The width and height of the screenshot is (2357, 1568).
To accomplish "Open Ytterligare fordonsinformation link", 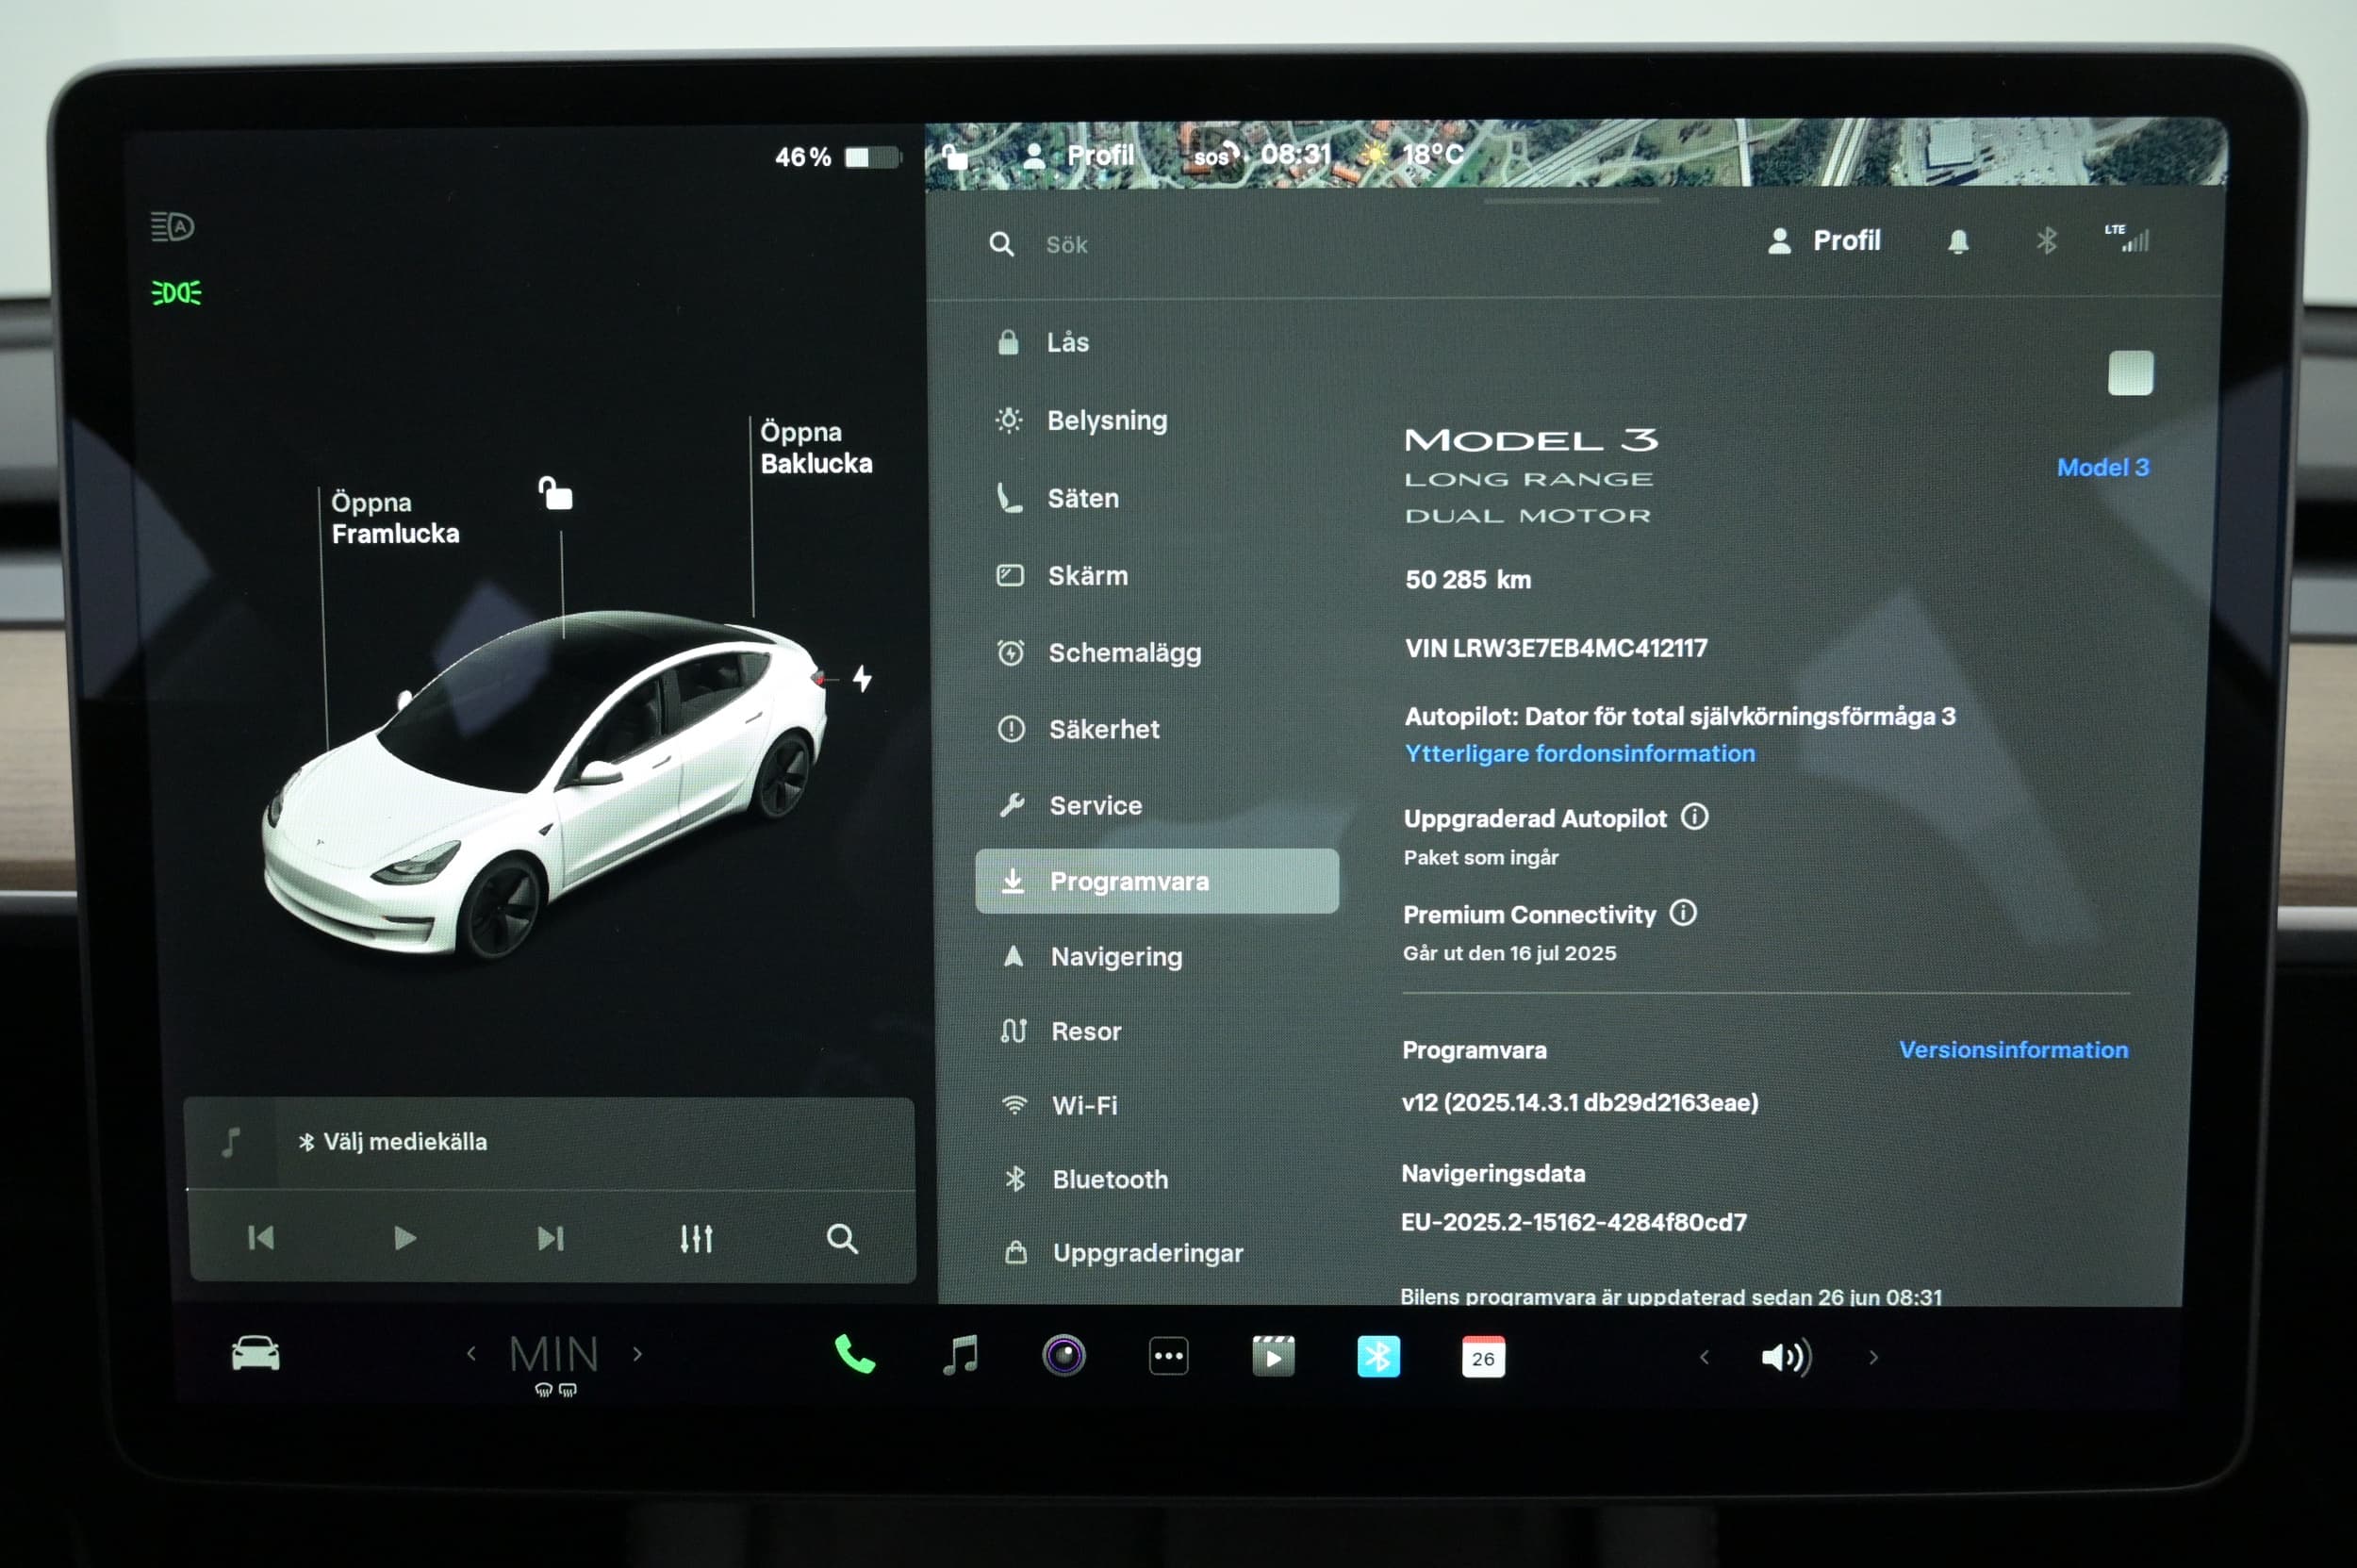I will (1579, 753).
